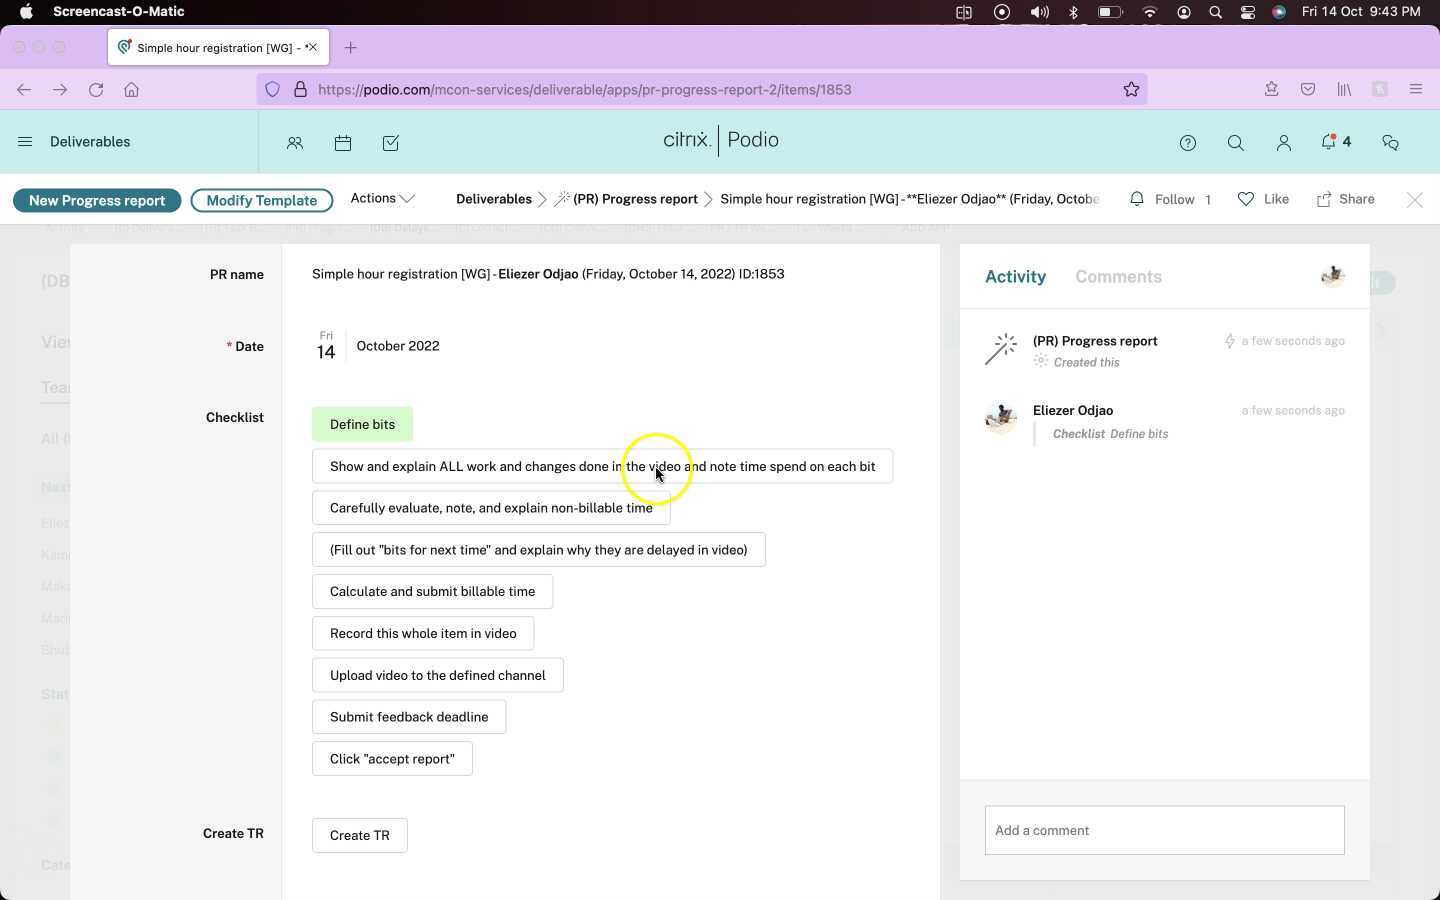Mark 'Calculate and submit billable time' as done

432,591
